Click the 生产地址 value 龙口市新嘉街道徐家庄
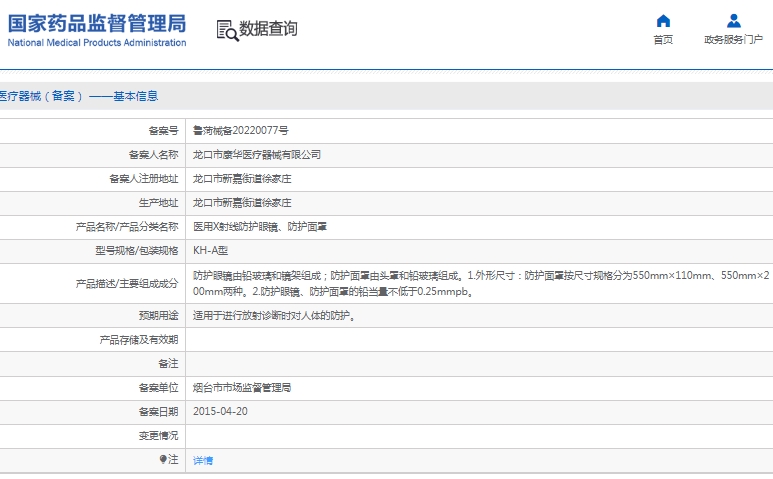 pos(242,203)
